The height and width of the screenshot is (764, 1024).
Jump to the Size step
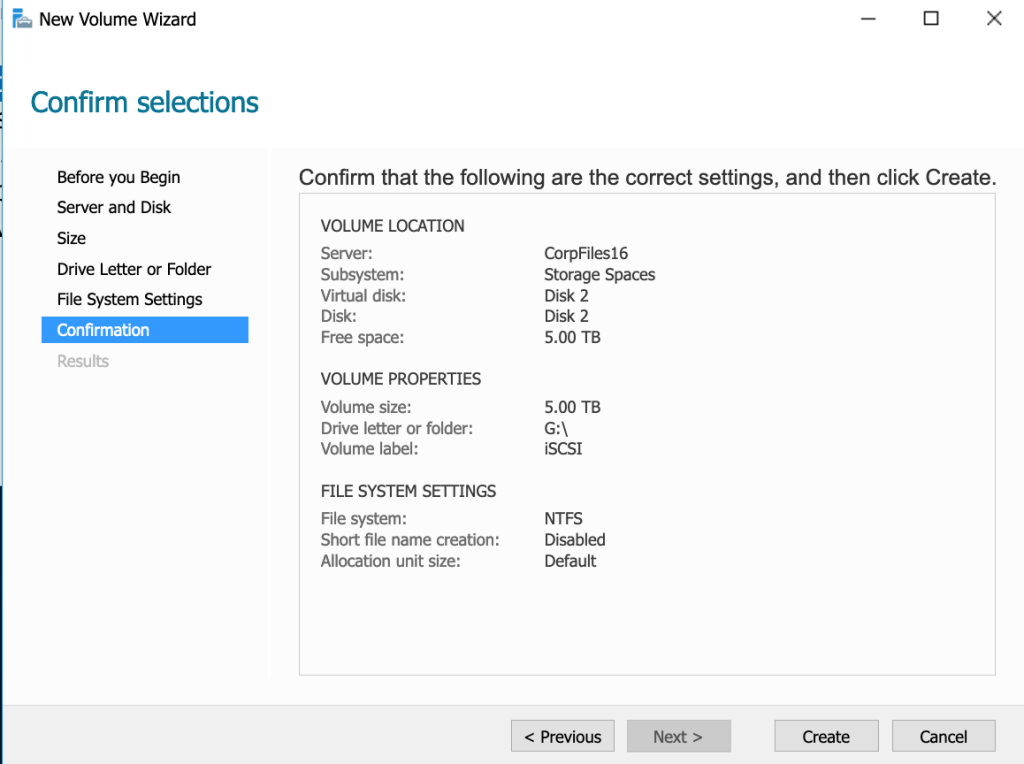click(71, 238)
